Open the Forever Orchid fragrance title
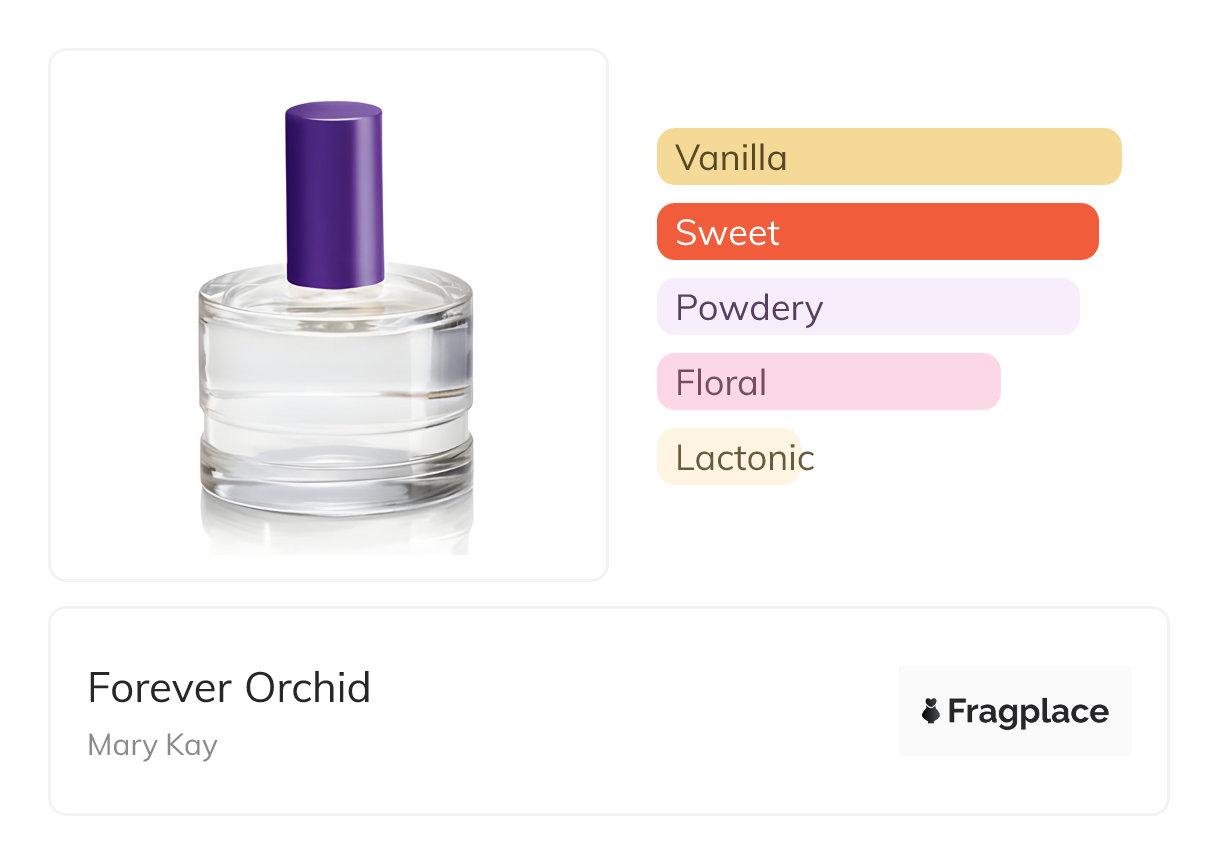1218x864 pixels. (x=229, y=688)
